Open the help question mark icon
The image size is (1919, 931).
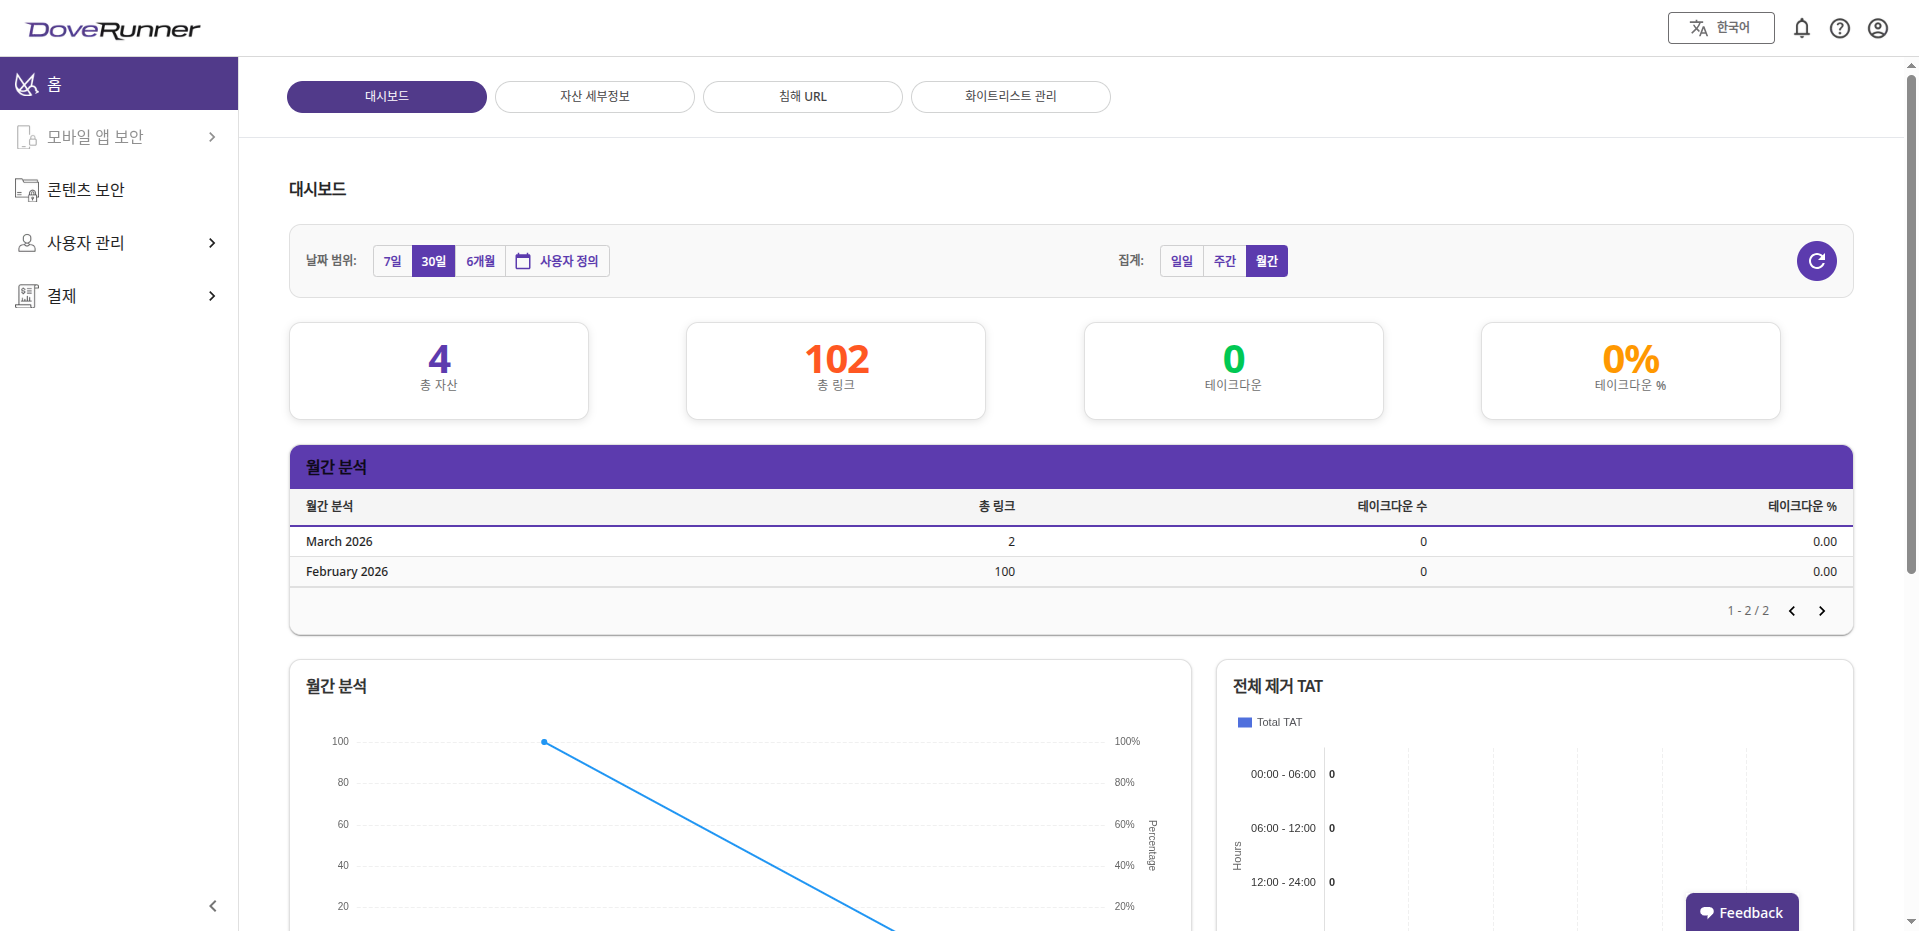pyautogui.click(x=1839, y=28)
